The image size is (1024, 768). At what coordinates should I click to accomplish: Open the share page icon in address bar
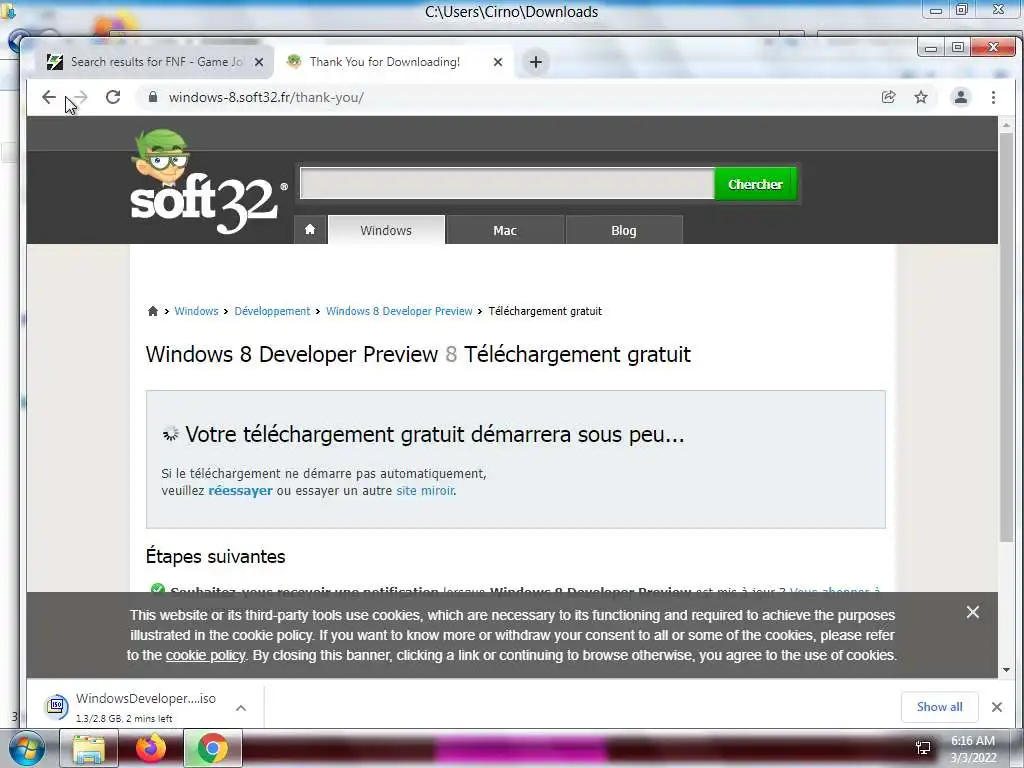point(888,97)
